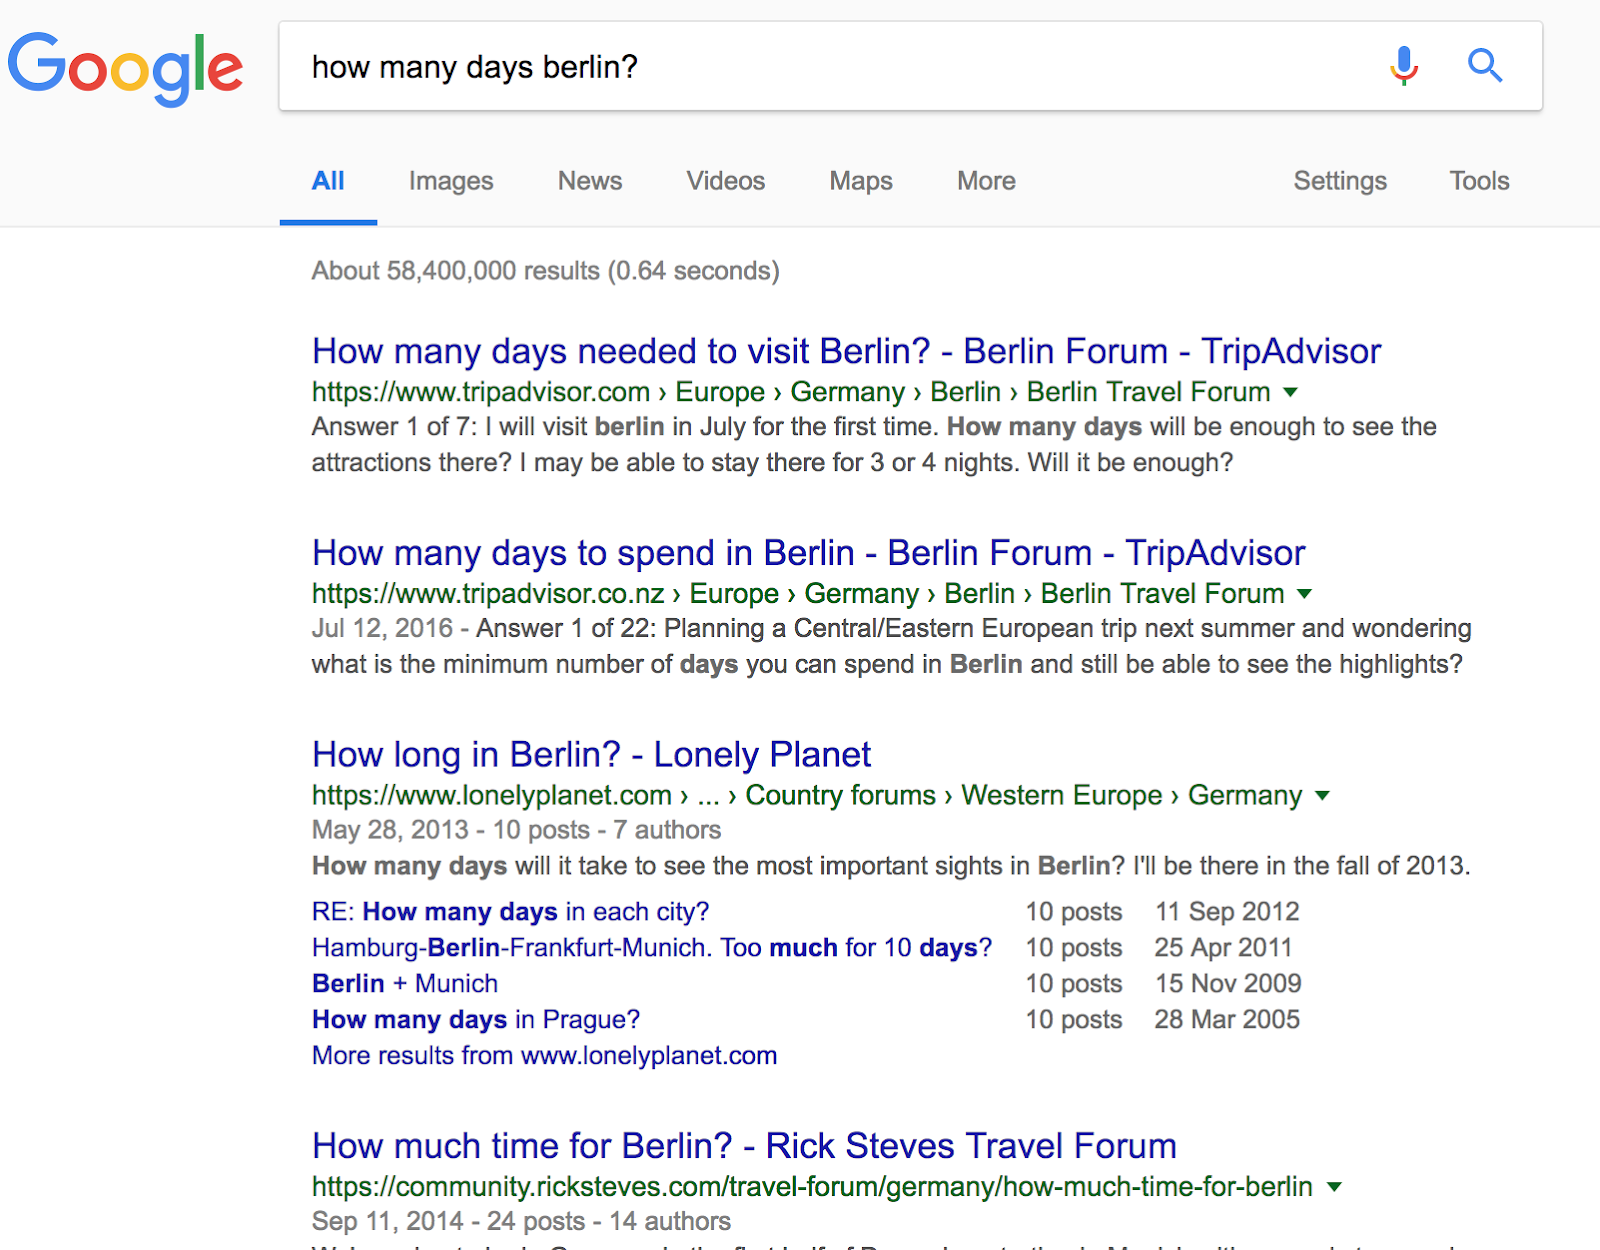Start voice search with the microphone icon
The image size is (1600, 1250).
[1404, 66]
